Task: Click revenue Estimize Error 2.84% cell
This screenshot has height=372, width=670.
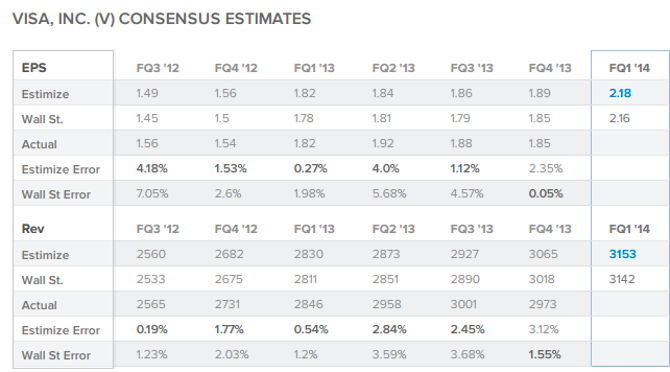Action: (389, 330)
